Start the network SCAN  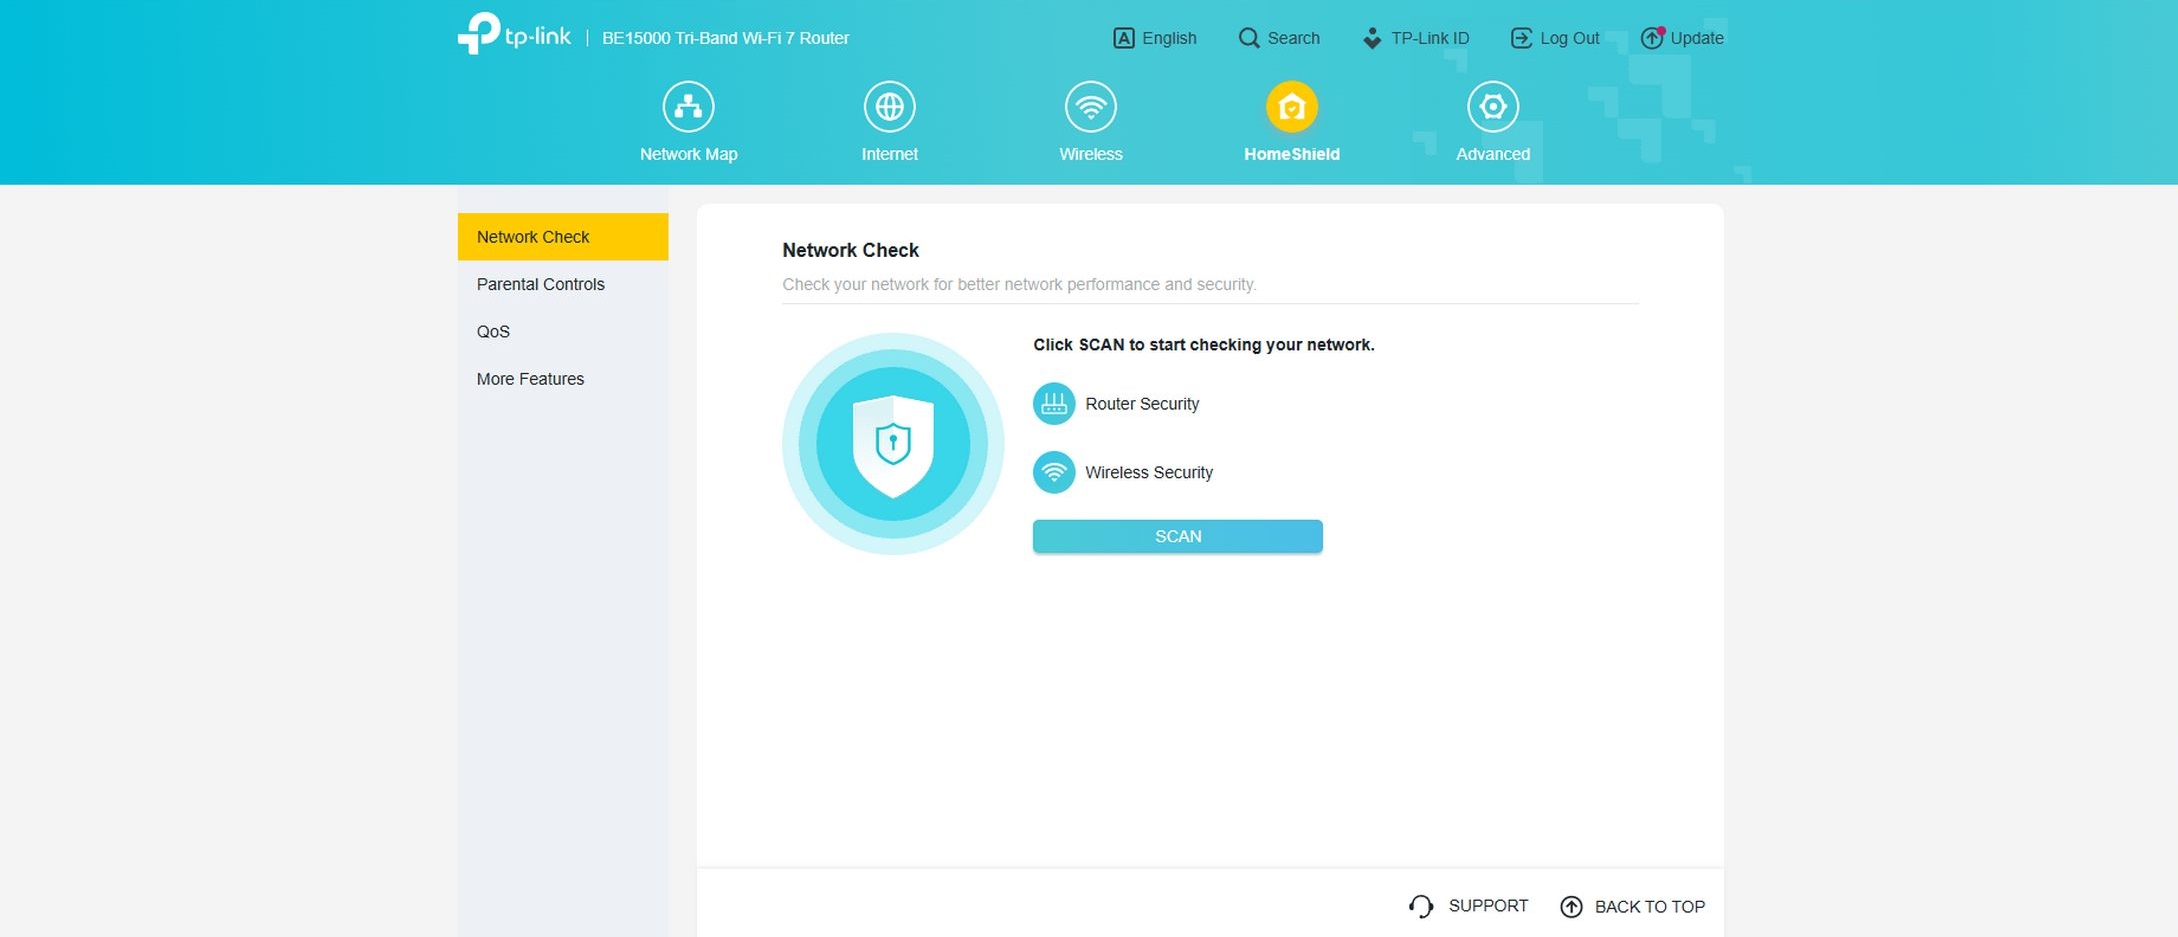pos(1177,536)
